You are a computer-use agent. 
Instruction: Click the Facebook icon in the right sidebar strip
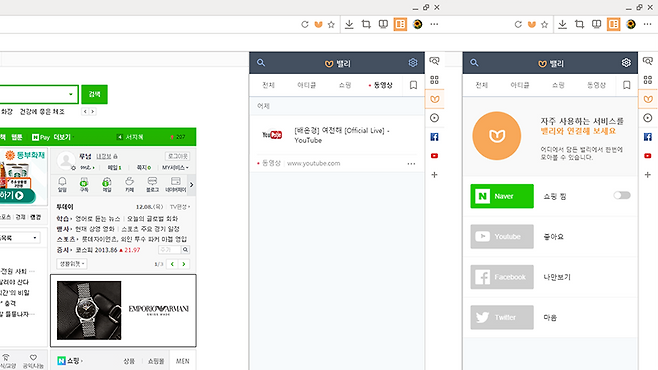[648, 137]
